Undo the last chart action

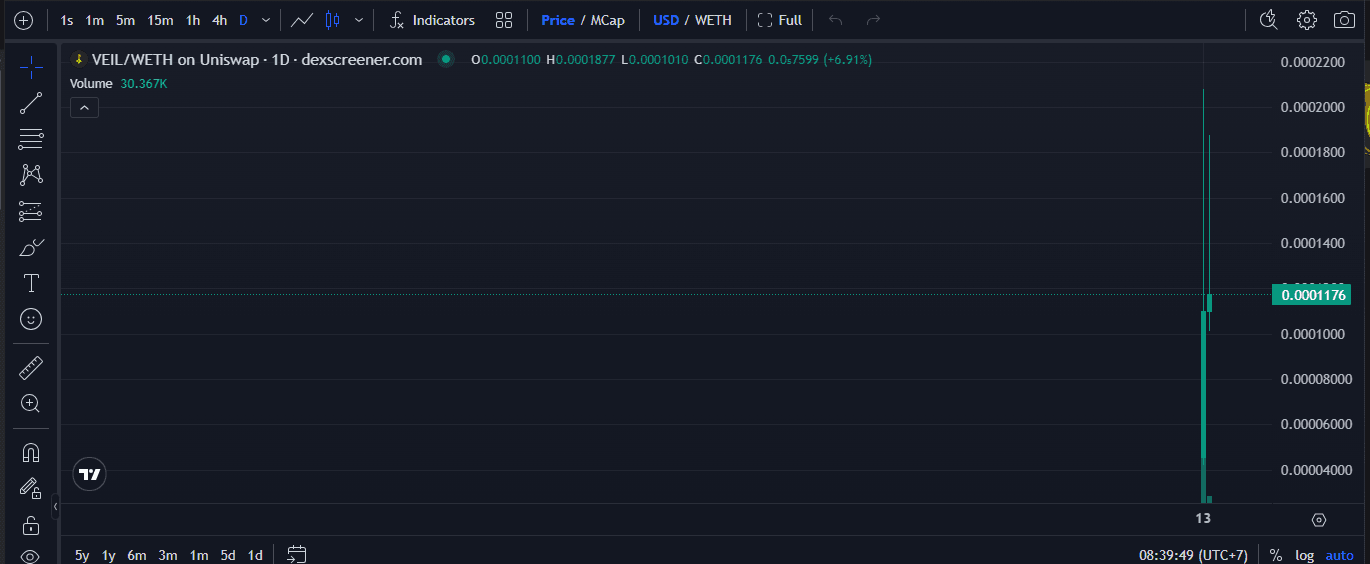tap(836, 20)
